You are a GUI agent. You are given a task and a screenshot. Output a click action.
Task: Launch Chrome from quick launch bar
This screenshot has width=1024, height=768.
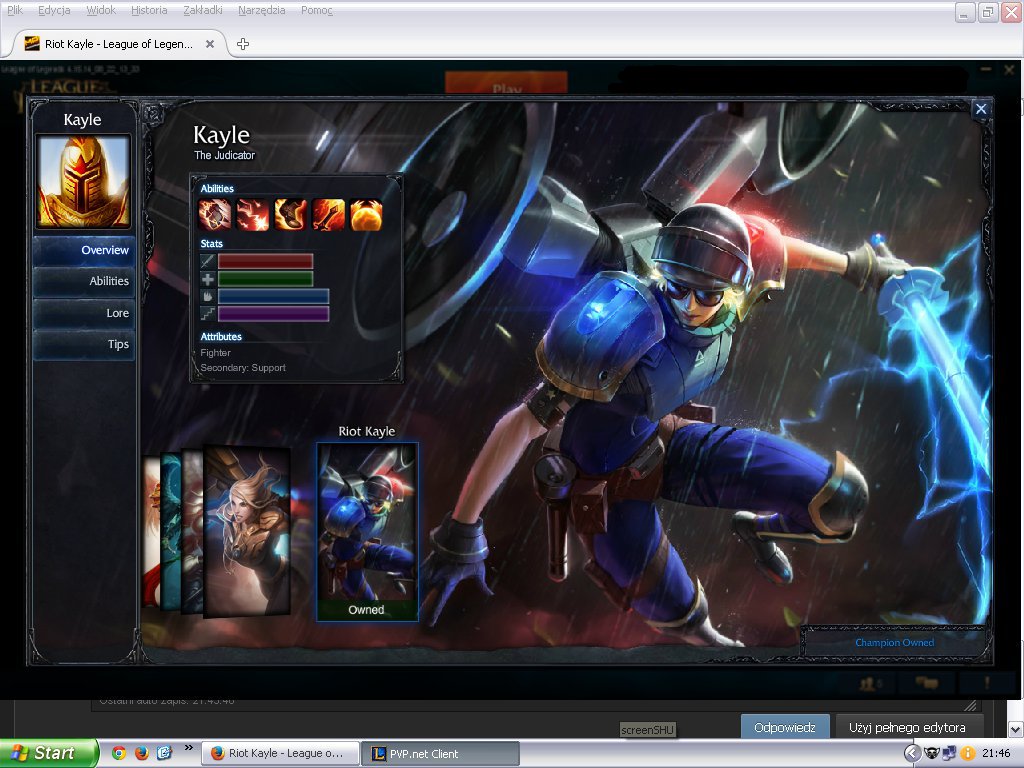pos(119,754)
